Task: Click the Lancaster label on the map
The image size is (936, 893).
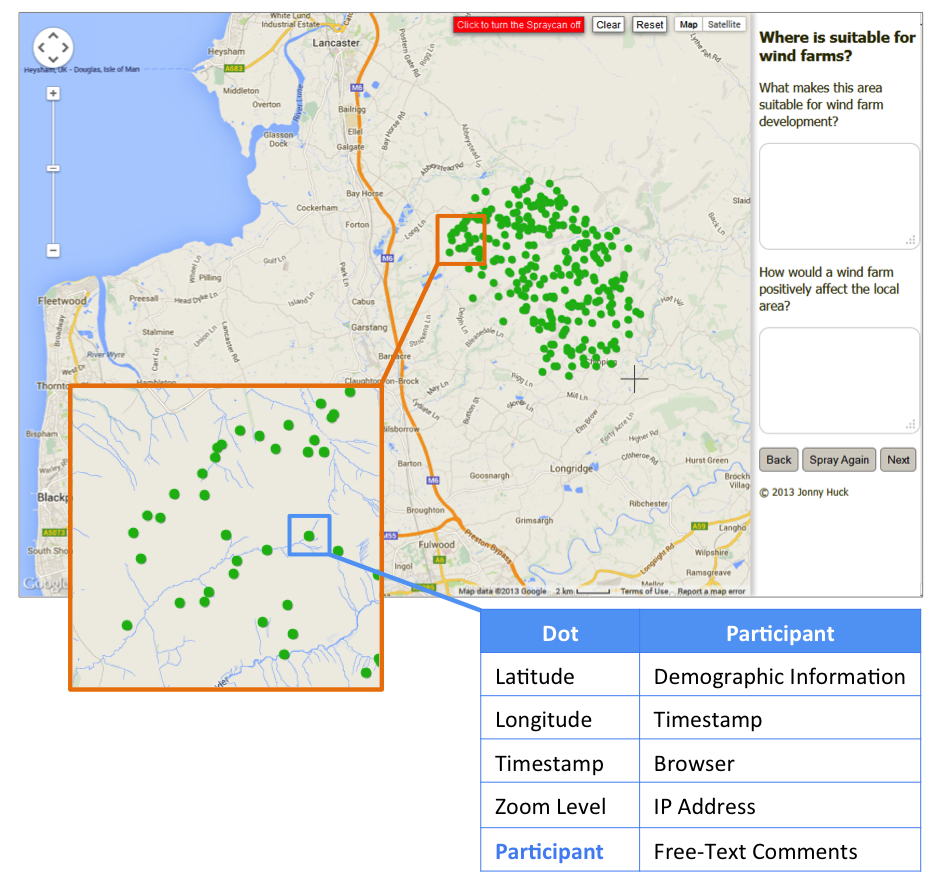Action: tap(336, 43)
